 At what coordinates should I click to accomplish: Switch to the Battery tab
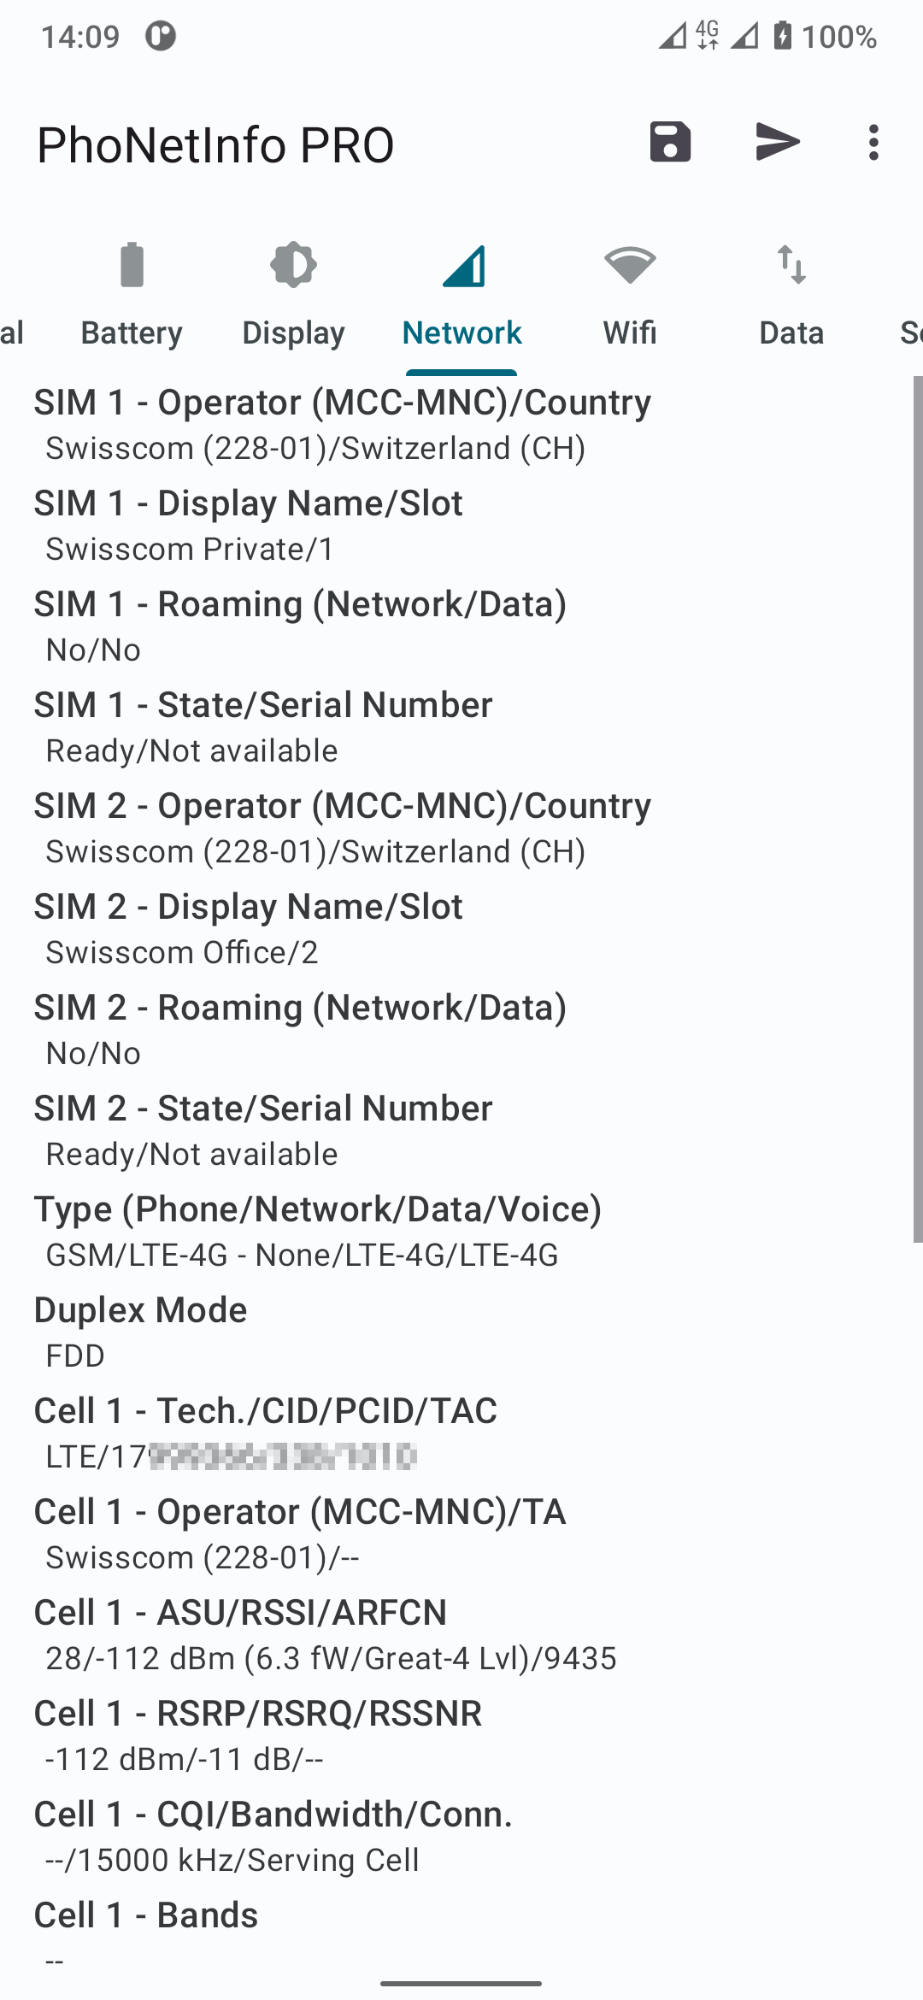click(x=132, y=332)
